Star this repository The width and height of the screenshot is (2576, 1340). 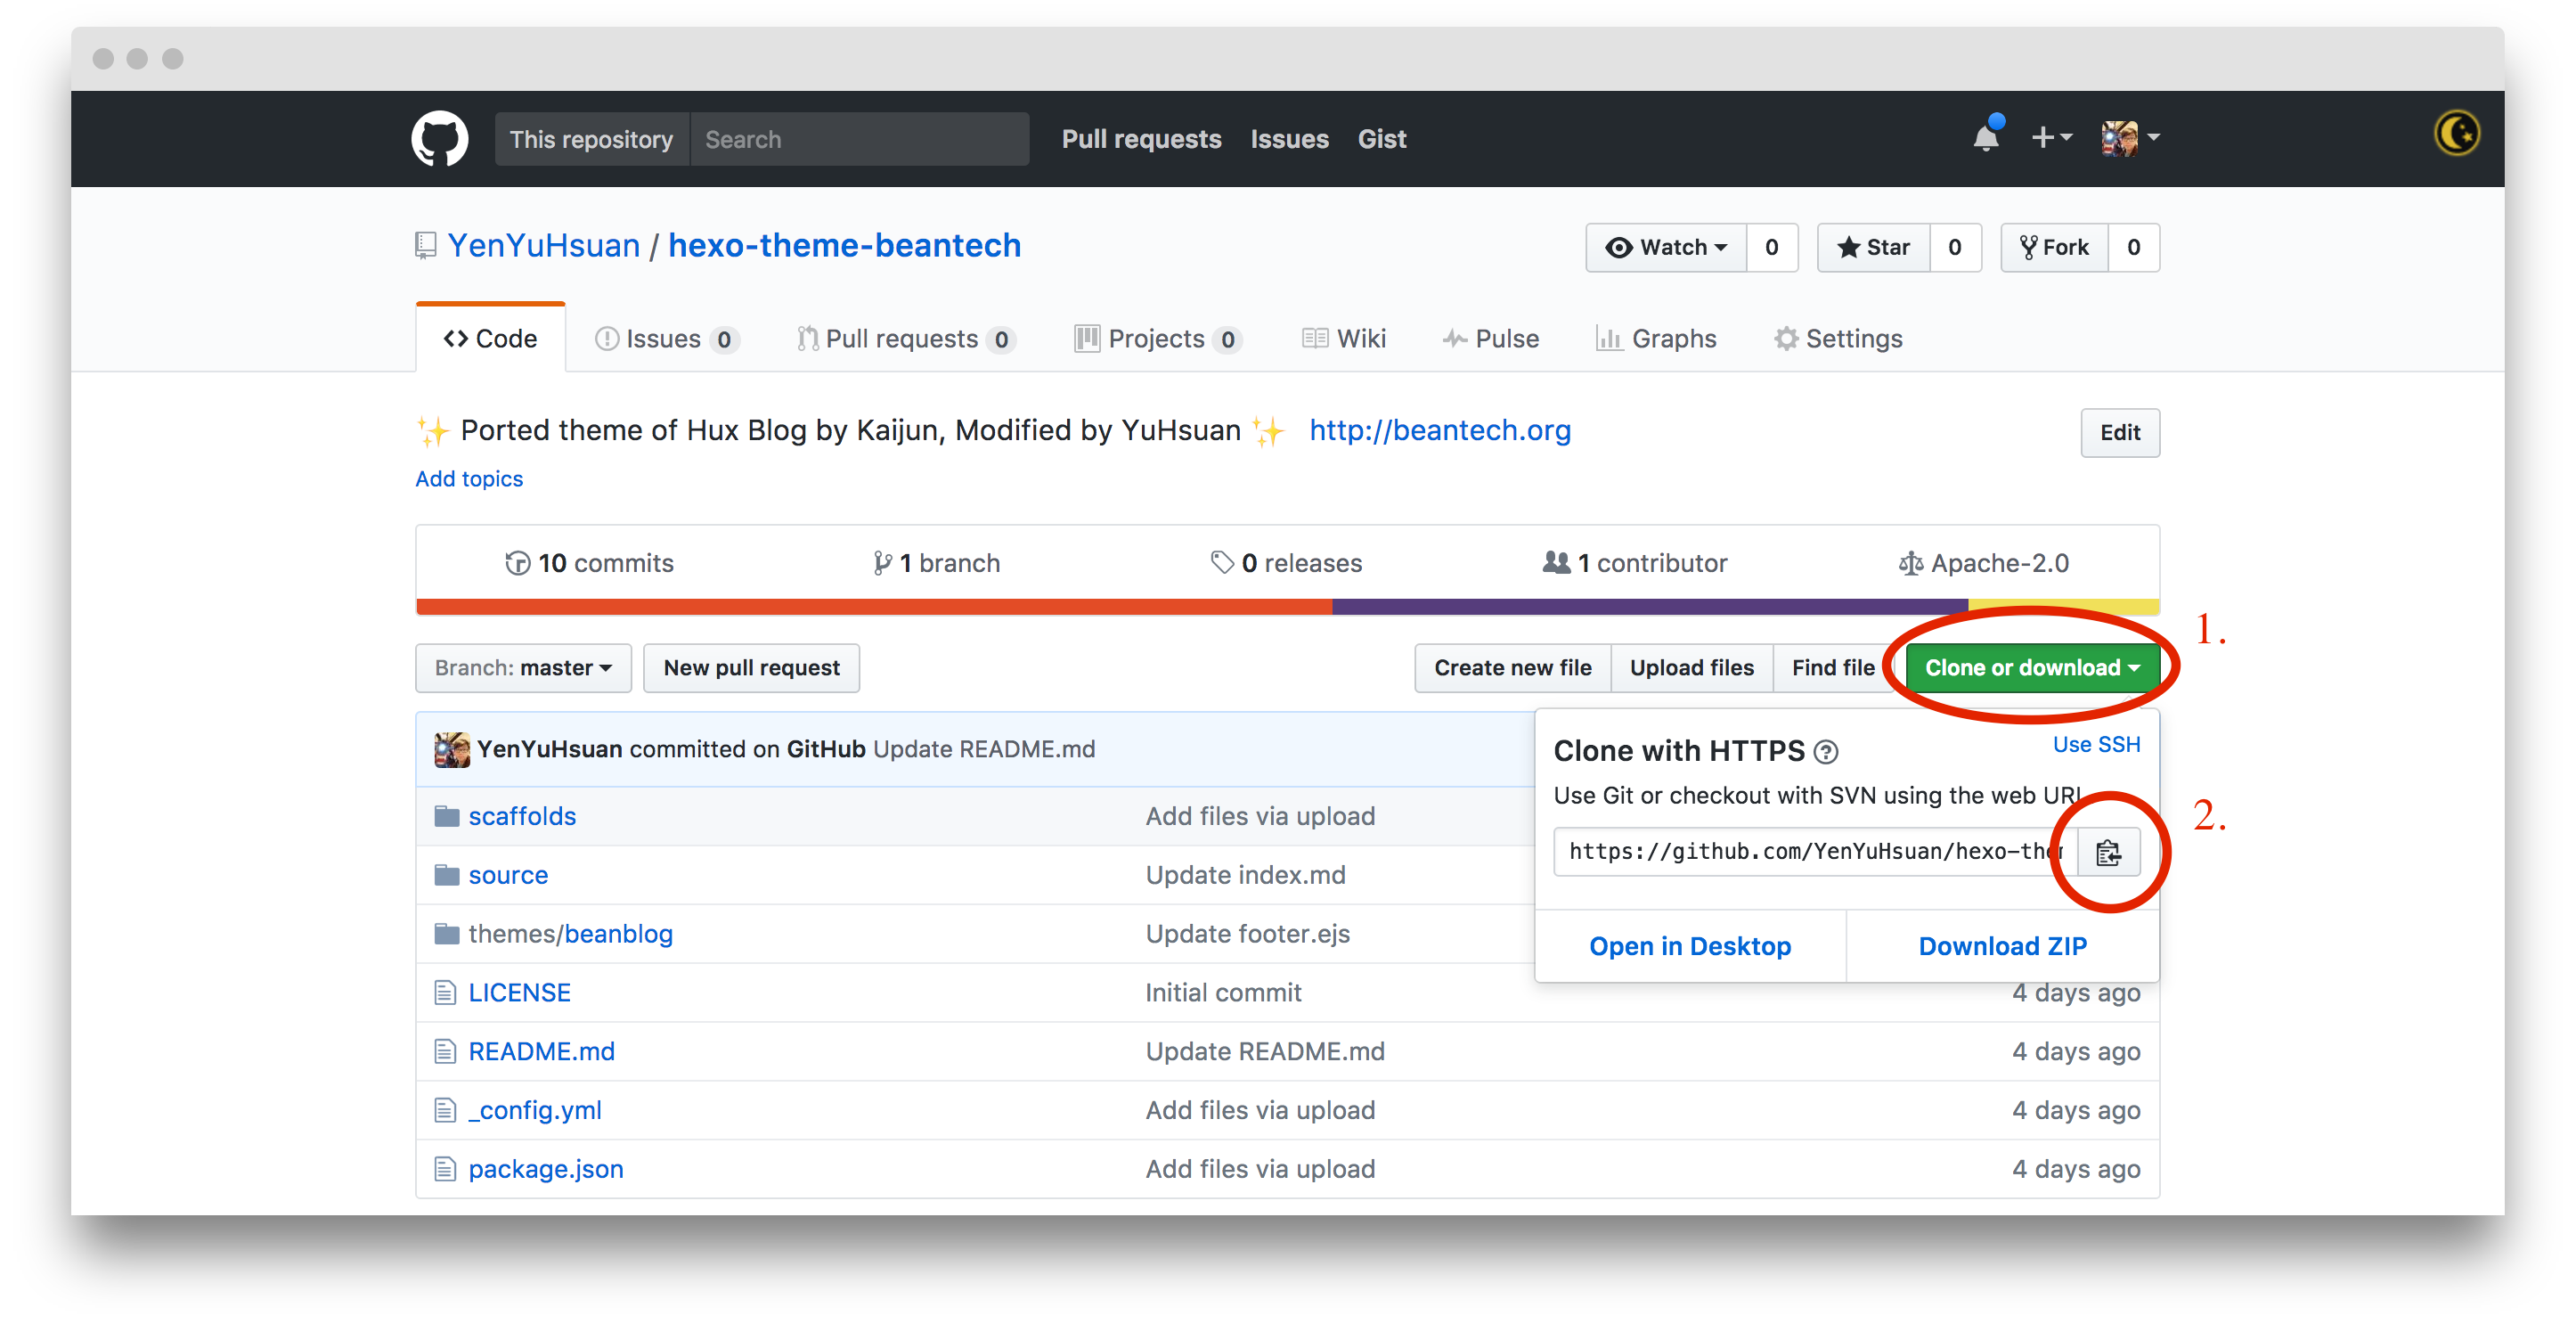[1873, 247]
